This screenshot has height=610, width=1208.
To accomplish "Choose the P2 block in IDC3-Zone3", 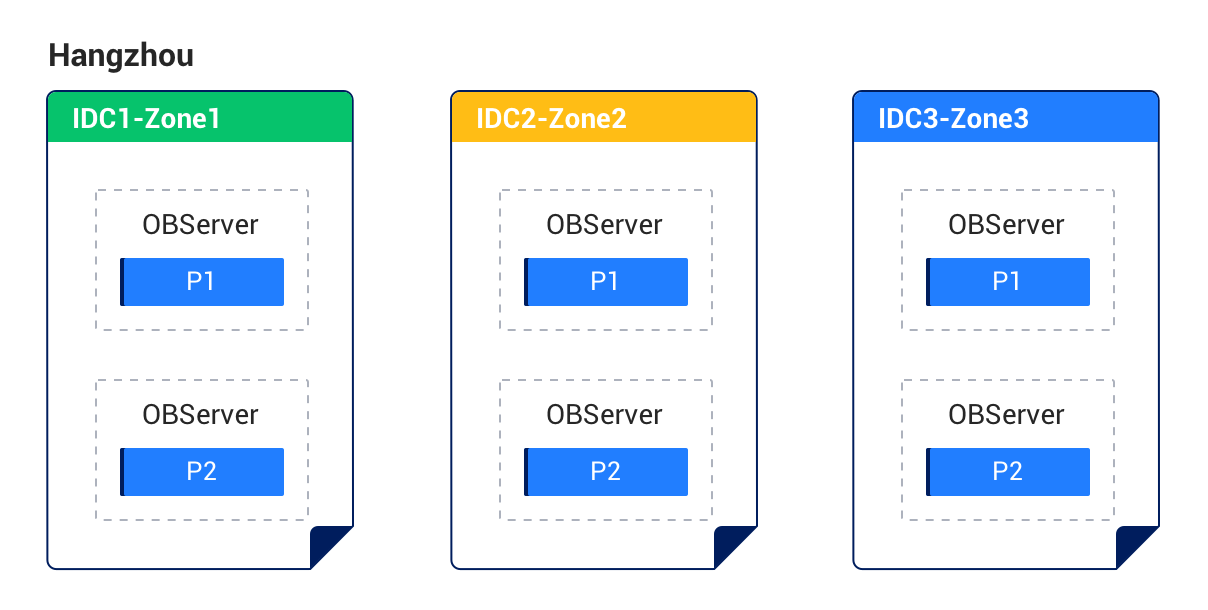I will [1008, 472].
